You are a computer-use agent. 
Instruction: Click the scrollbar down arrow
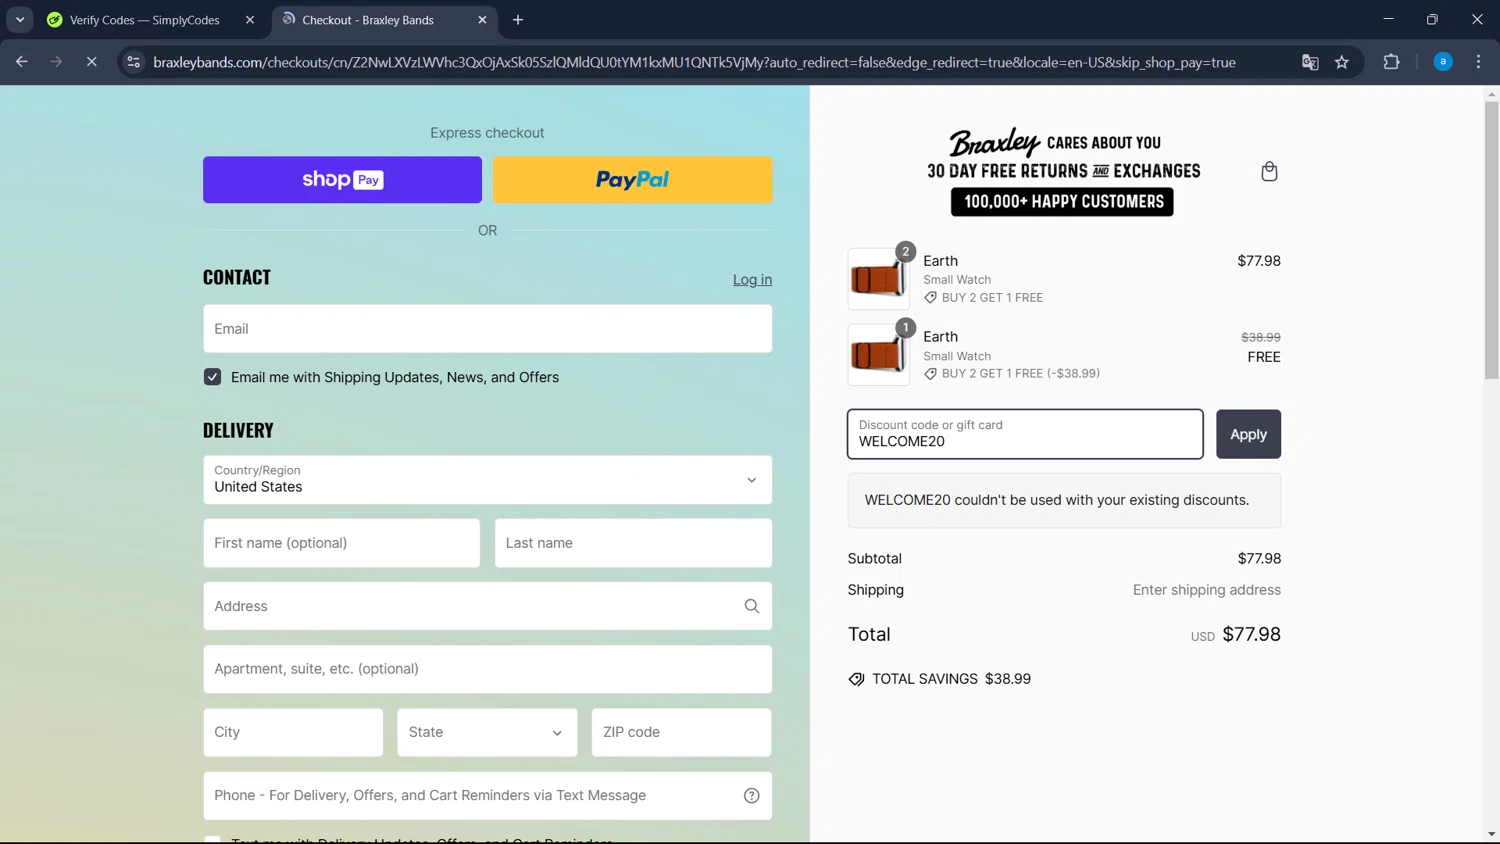click(x=1491, y=834)
